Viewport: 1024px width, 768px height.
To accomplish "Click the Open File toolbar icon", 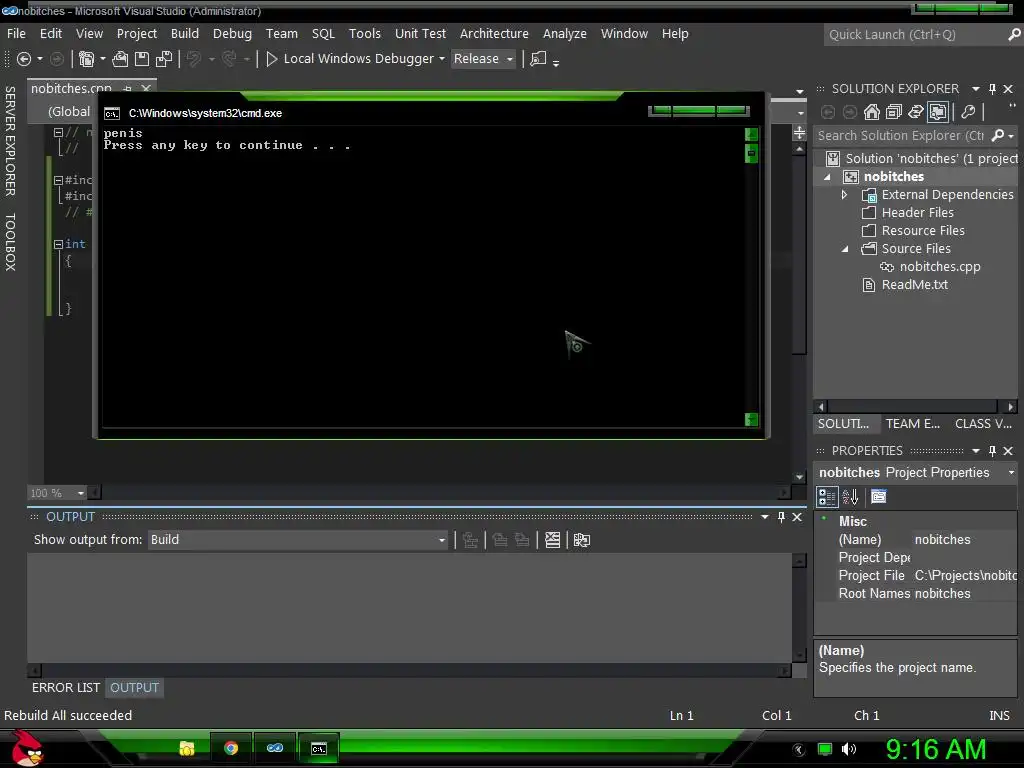I will 120,59.
